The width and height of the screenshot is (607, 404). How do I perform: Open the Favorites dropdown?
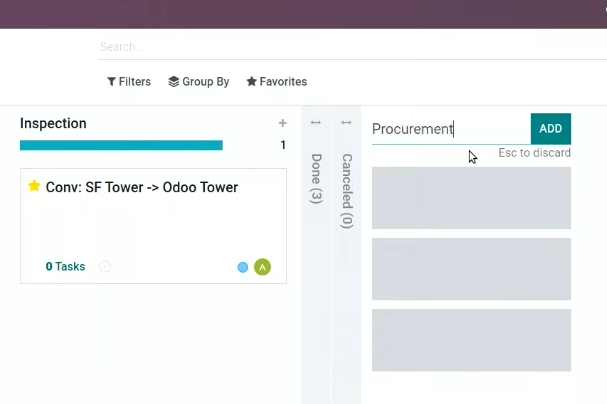(x=277, y=82)
